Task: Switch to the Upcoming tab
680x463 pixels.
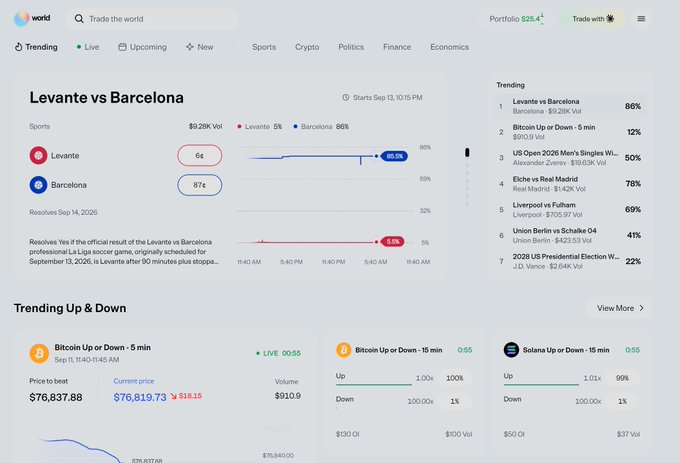Action: [142, 47]
